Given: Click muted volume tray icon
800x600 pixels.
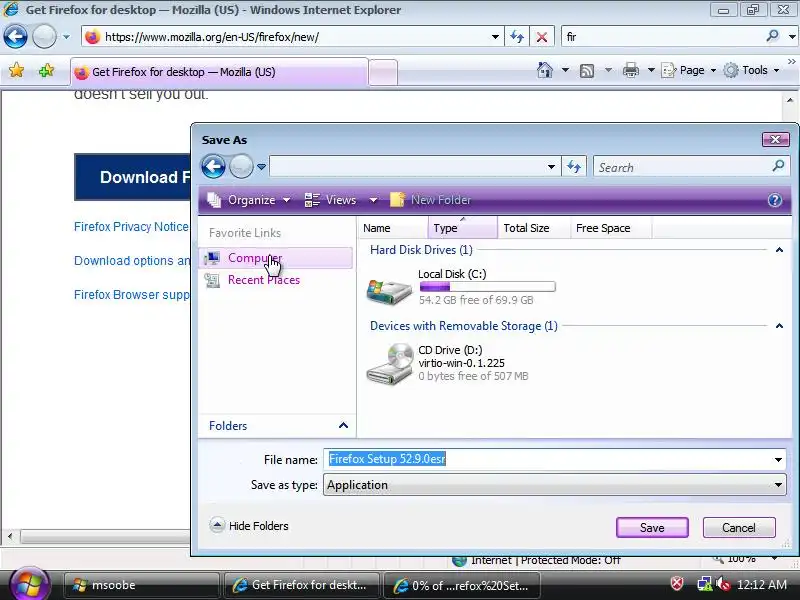Looking at the screenshot, I should click(x=723, y=584).
